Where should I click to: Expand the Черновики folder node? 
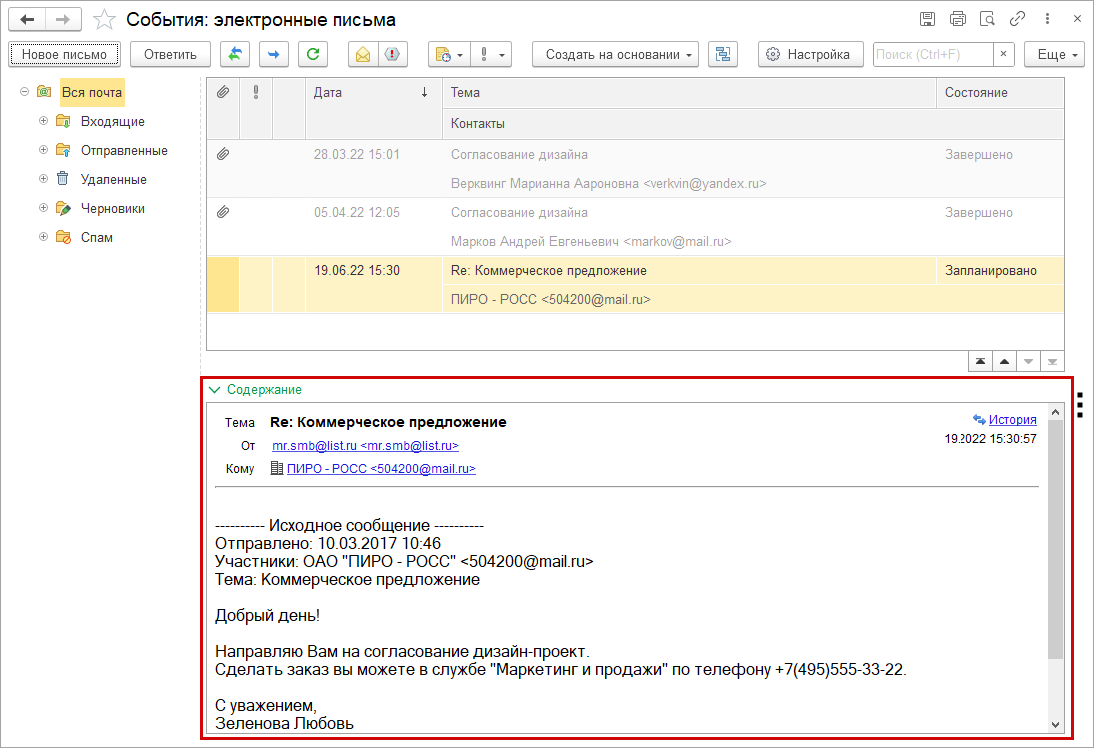(x=43, y=208)
